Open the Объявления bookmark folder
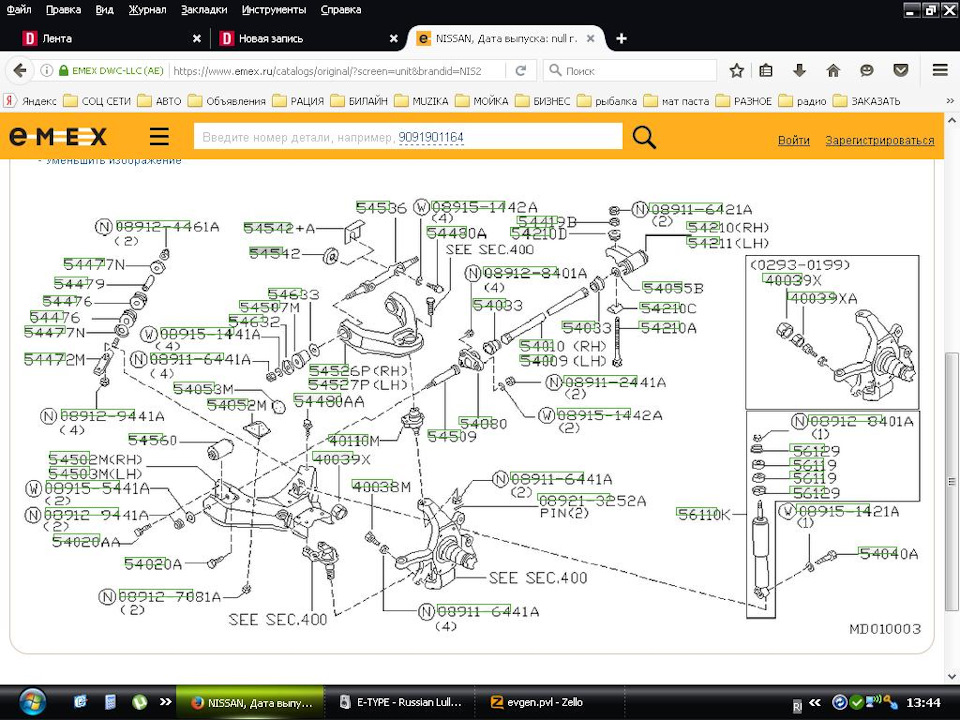 tap(227, 100)
